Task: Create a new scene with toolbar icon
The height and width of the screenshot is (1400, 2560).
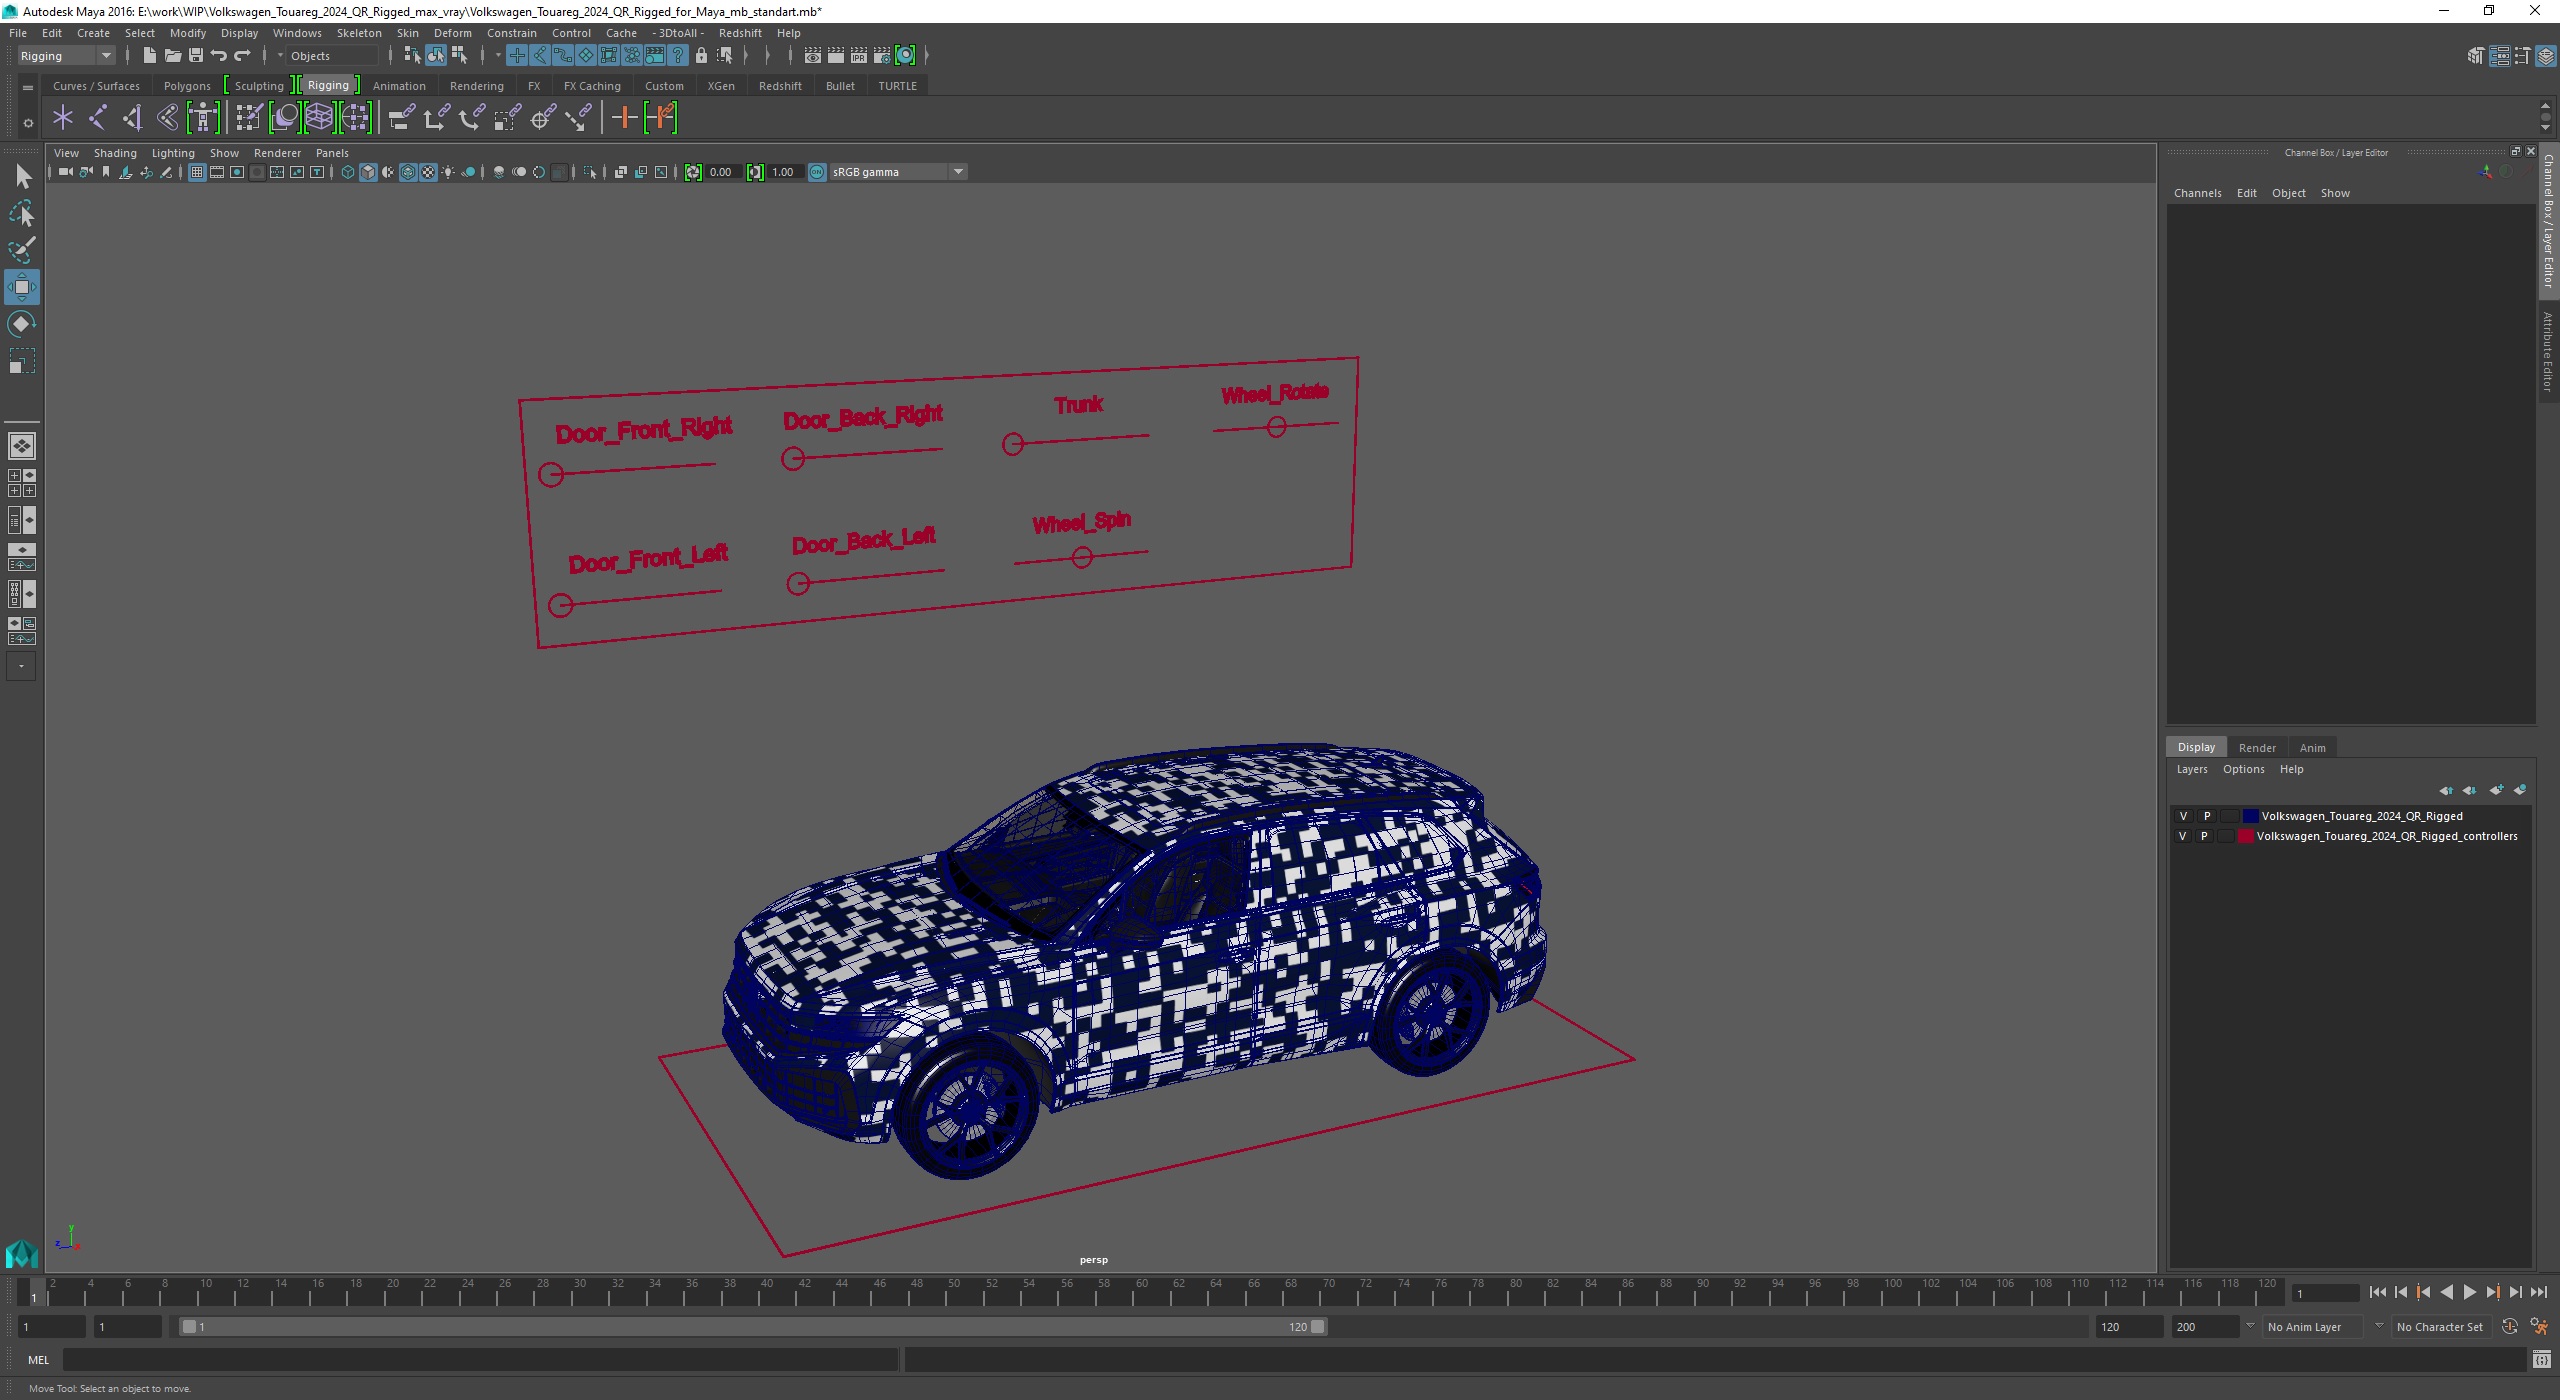Action: (150, 56)
